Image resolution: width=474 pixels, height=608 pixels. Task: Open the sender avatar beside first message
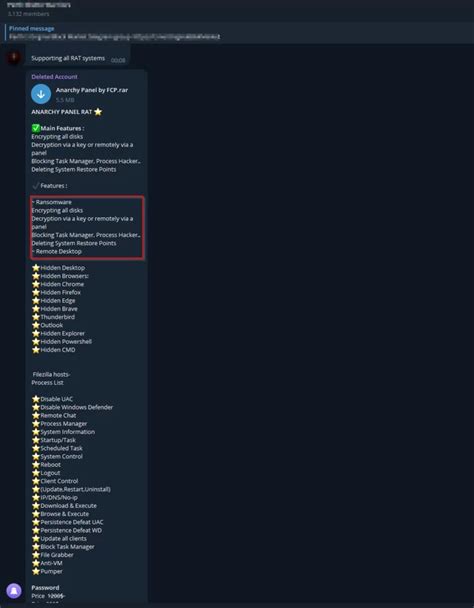point(14,58)
